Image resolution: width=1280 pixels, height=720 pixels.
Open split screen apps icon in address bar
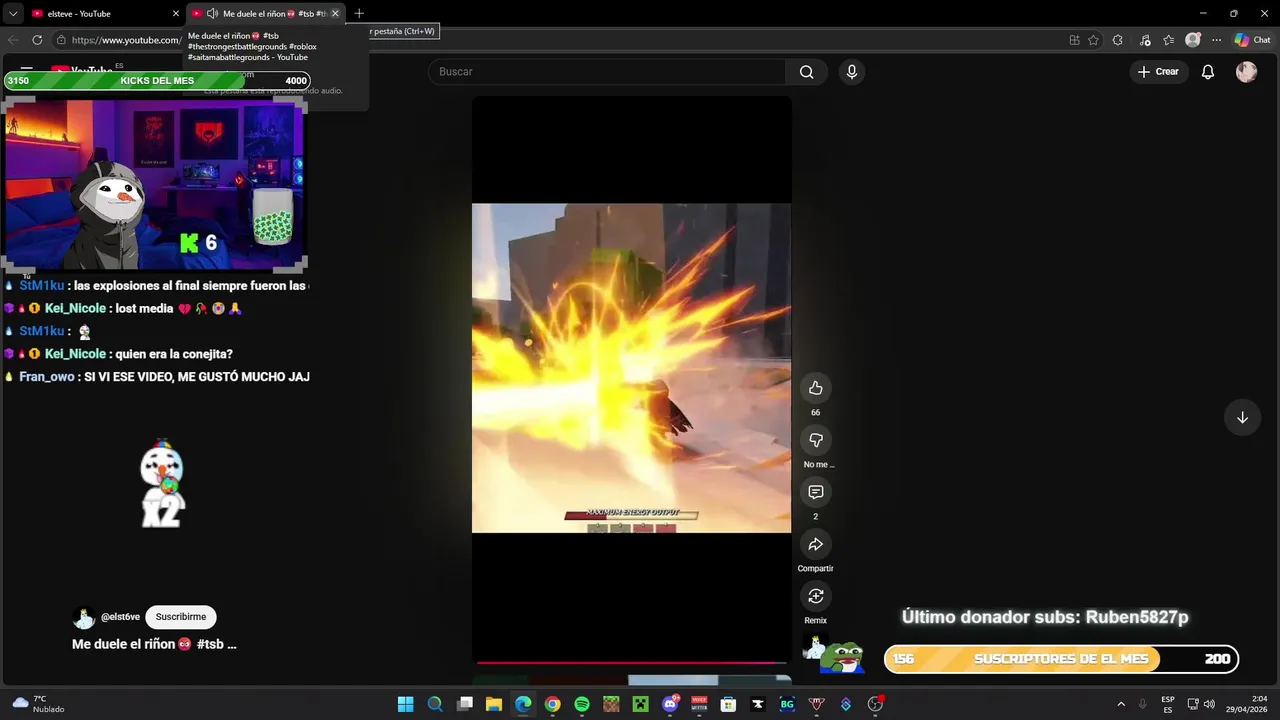pyautogui.click(x=1074, y=40)
